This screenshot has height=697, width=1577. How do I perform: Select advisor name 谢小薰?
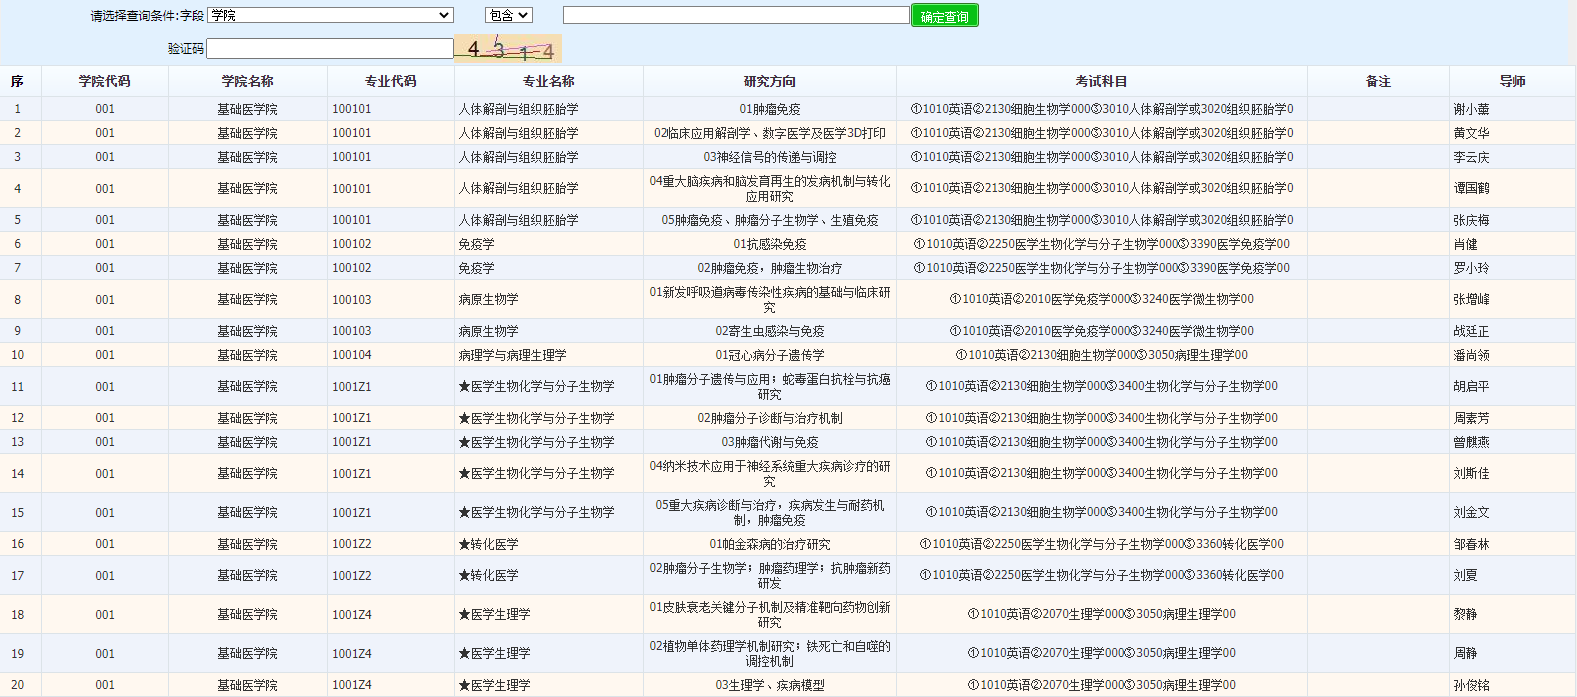tap(1472, 109)
